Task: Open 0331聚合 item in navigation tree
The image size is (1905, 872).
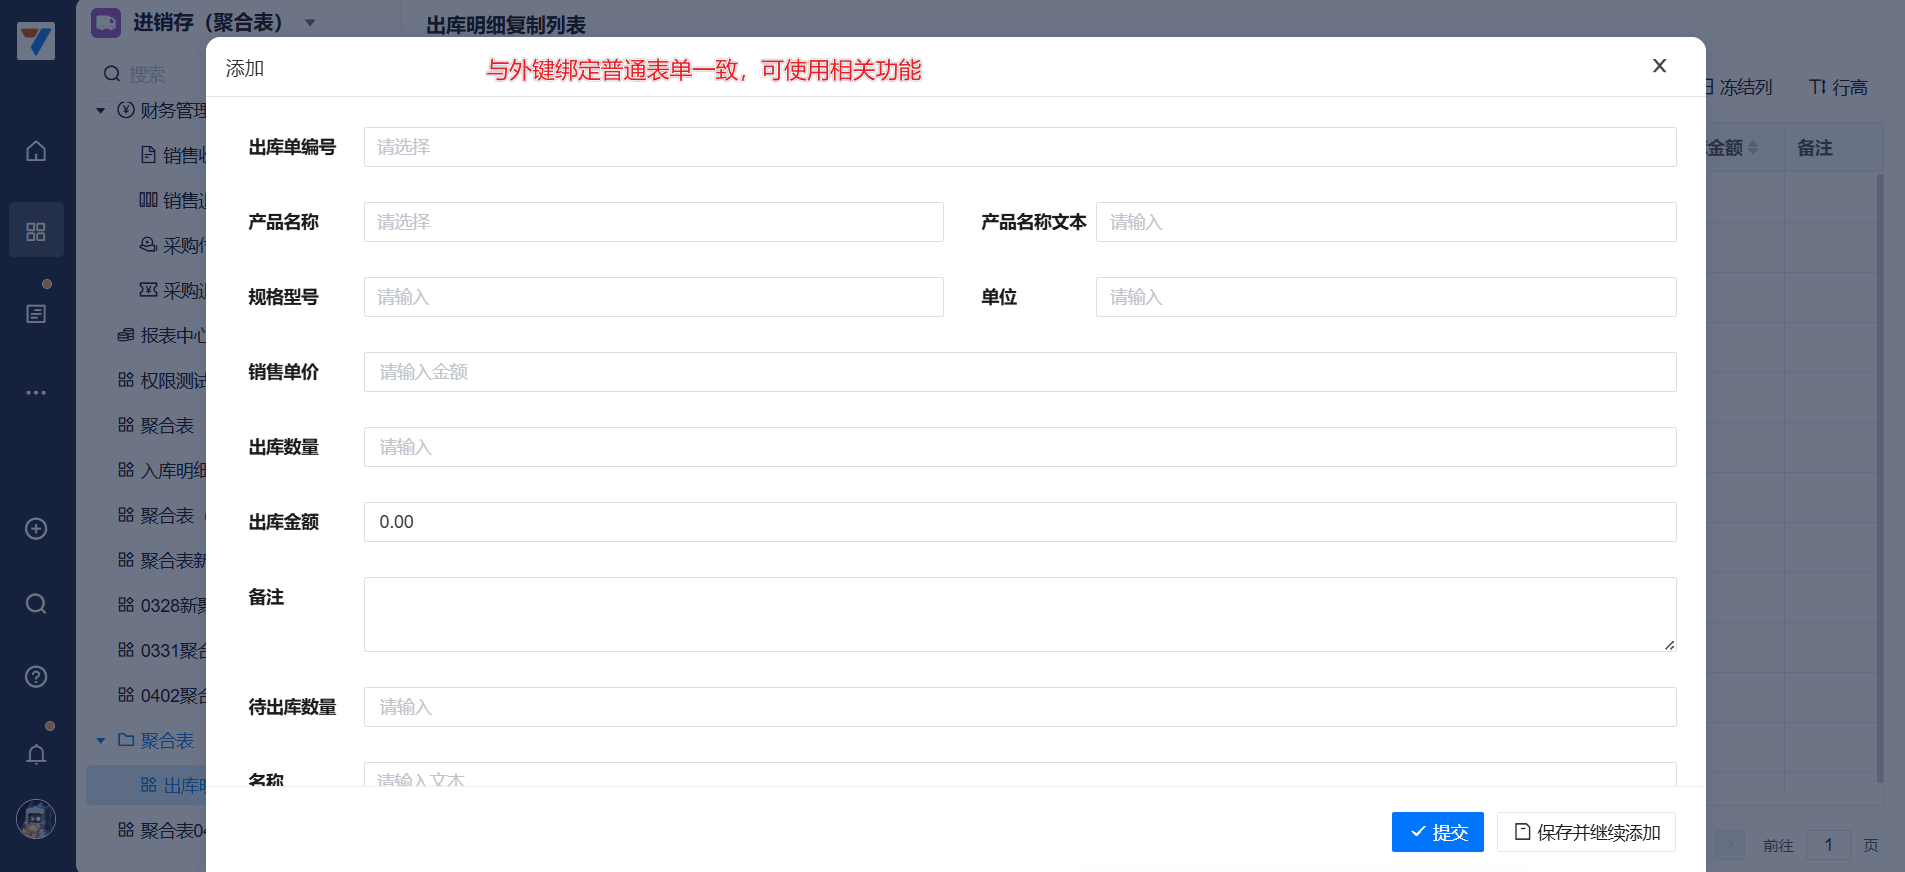Action: click(x=162, y=651)
